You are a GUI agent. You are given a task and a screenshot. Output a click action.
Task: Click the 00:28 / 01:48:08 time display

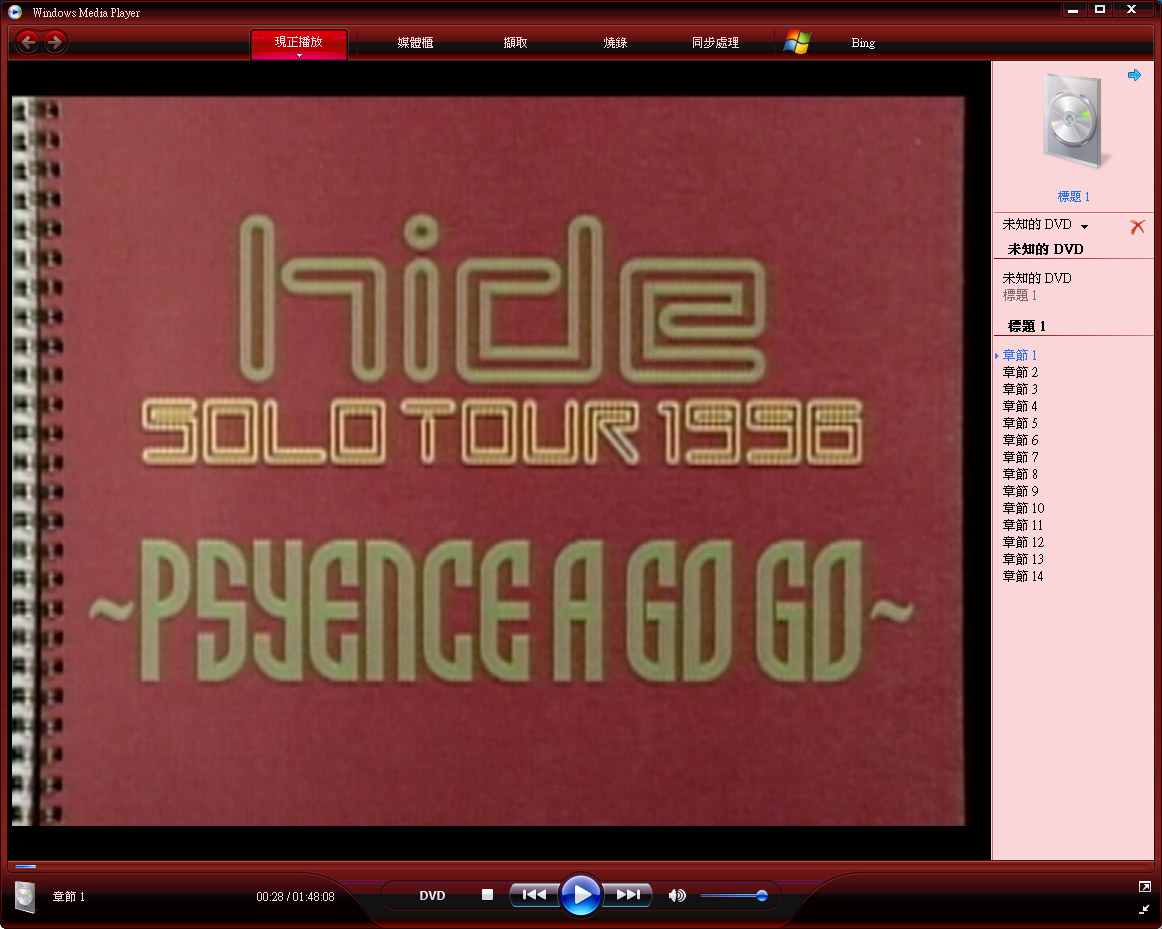[x=295, y=896]
